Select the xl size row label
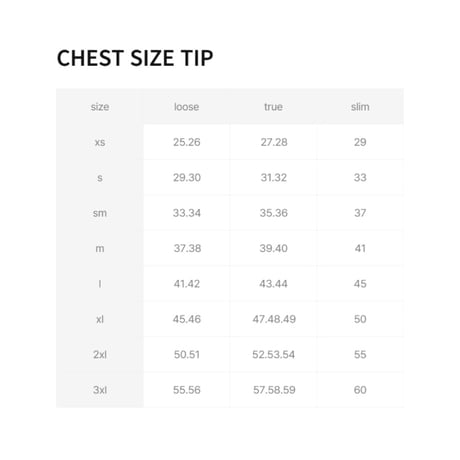 coord(100,319)
